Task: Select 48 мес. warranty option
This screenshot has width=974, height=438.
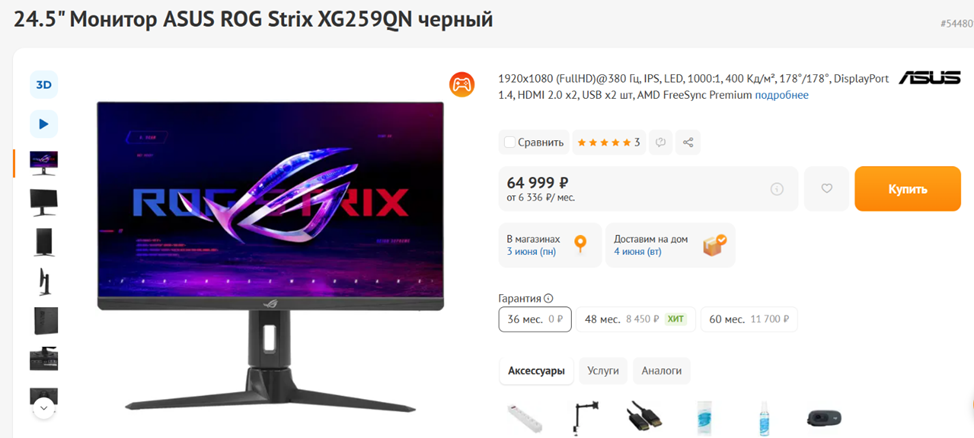Action: [635, 319]
